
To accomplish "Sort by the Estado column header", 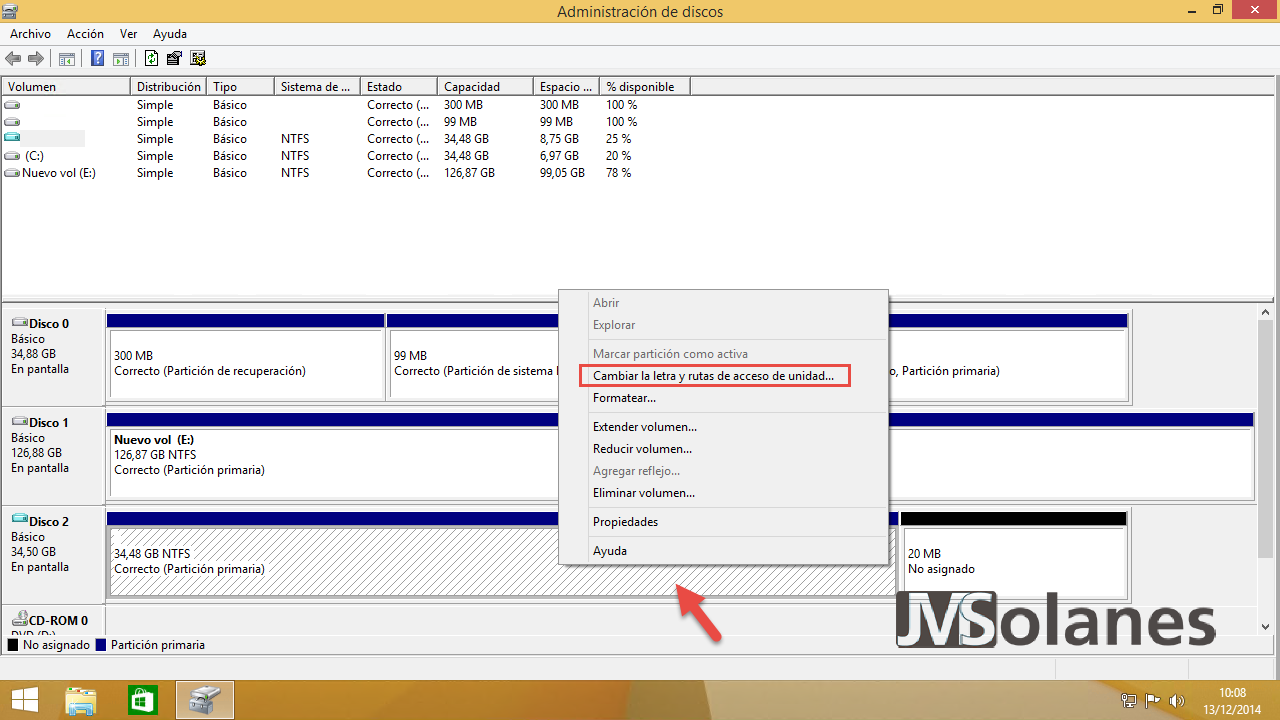I will pos(398,87).
